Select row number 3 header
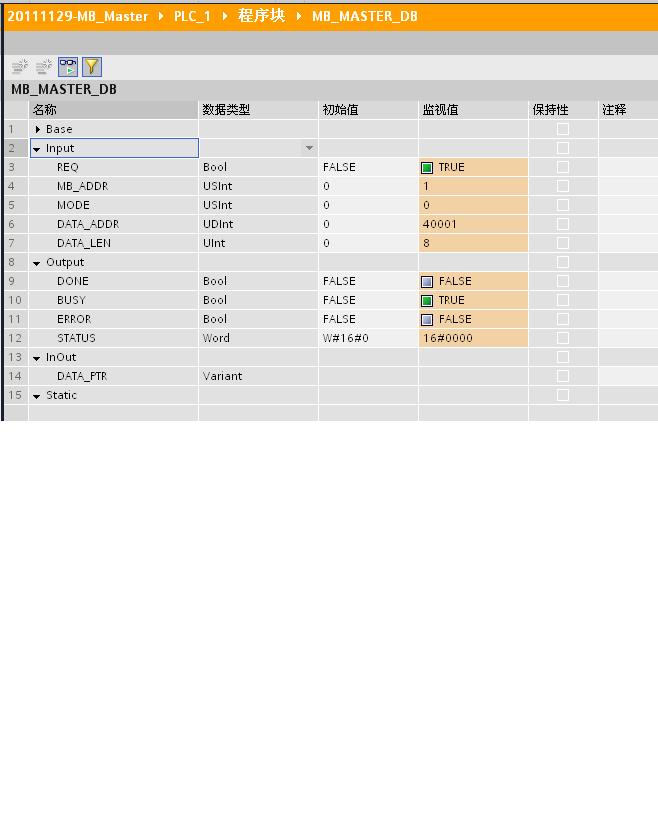The image size is (658, 825). [x=16, y=167]
